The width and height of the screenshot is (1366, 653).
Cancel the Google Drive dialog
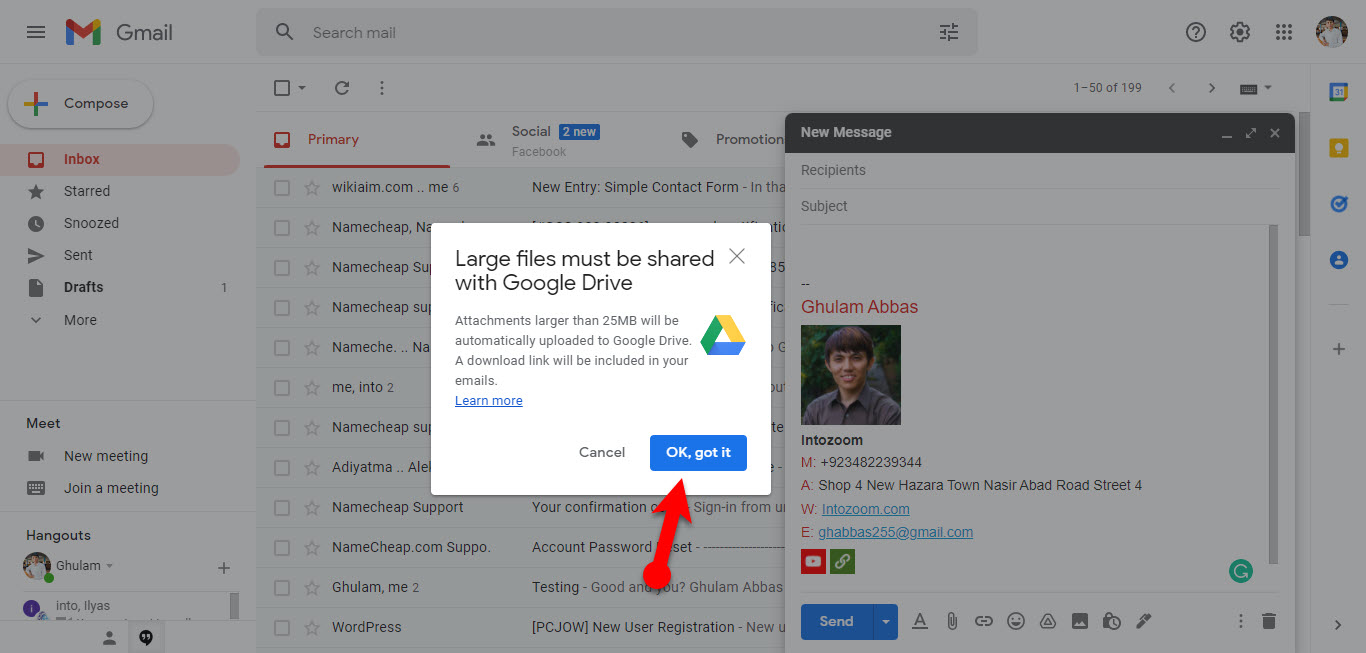point(602,452)
